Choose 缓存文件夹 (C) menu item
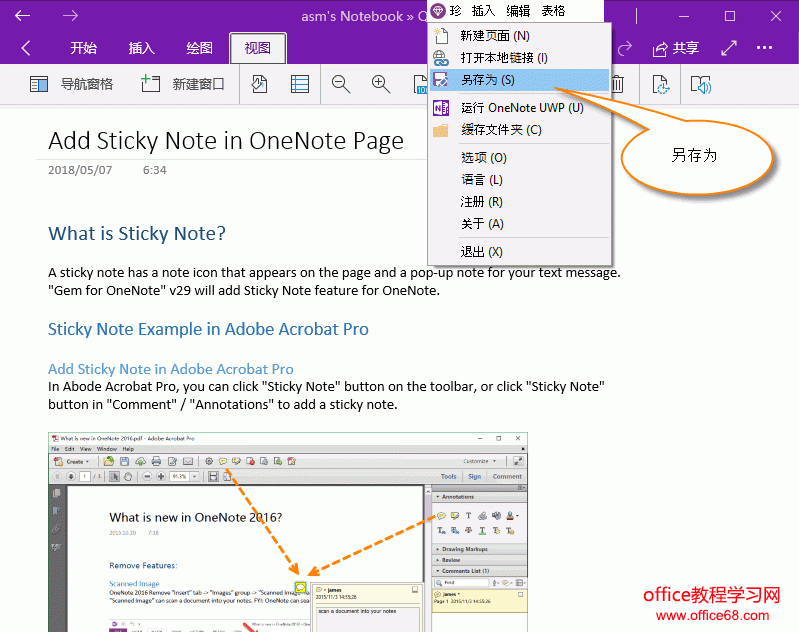The height and width of the screenshot is (632, 799). tap(519, 129)
